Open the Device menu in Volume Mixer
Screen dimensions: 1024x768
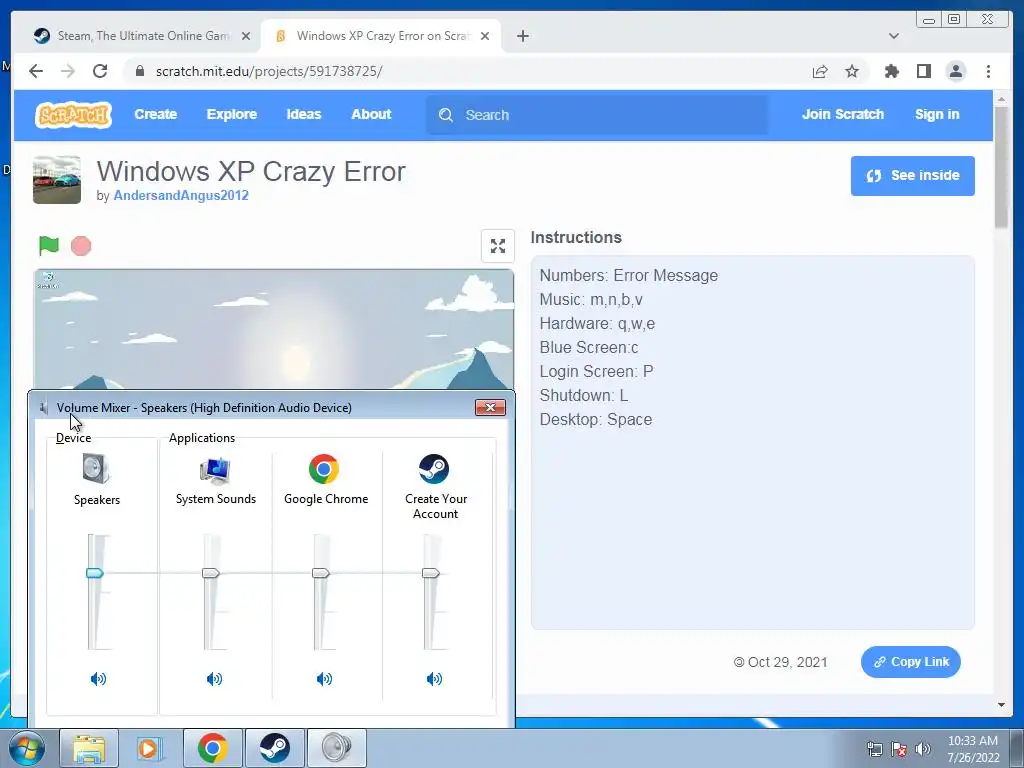(x=73, y=438)
